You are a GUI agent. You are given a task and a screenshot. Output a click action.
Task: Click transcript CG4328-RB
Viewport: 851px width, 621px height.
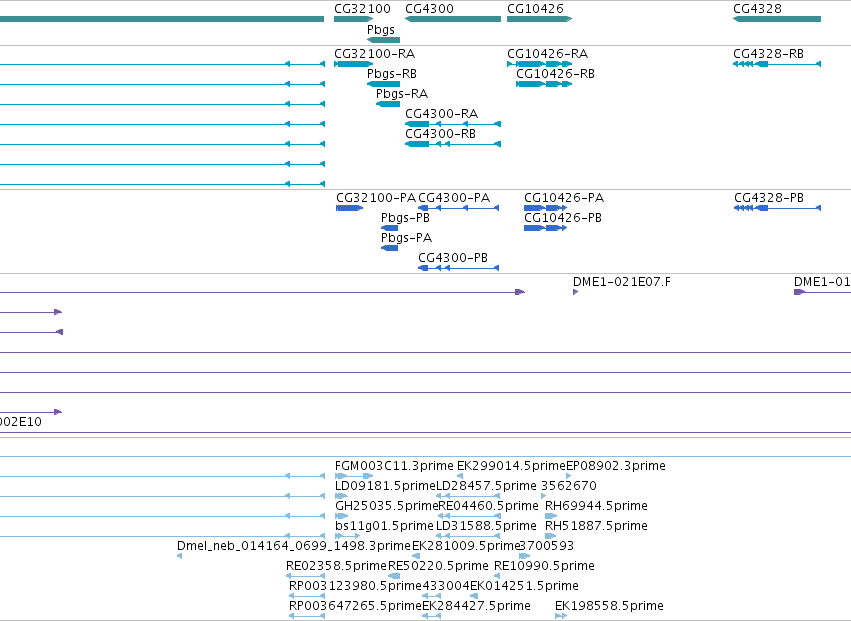coord(769,54)
